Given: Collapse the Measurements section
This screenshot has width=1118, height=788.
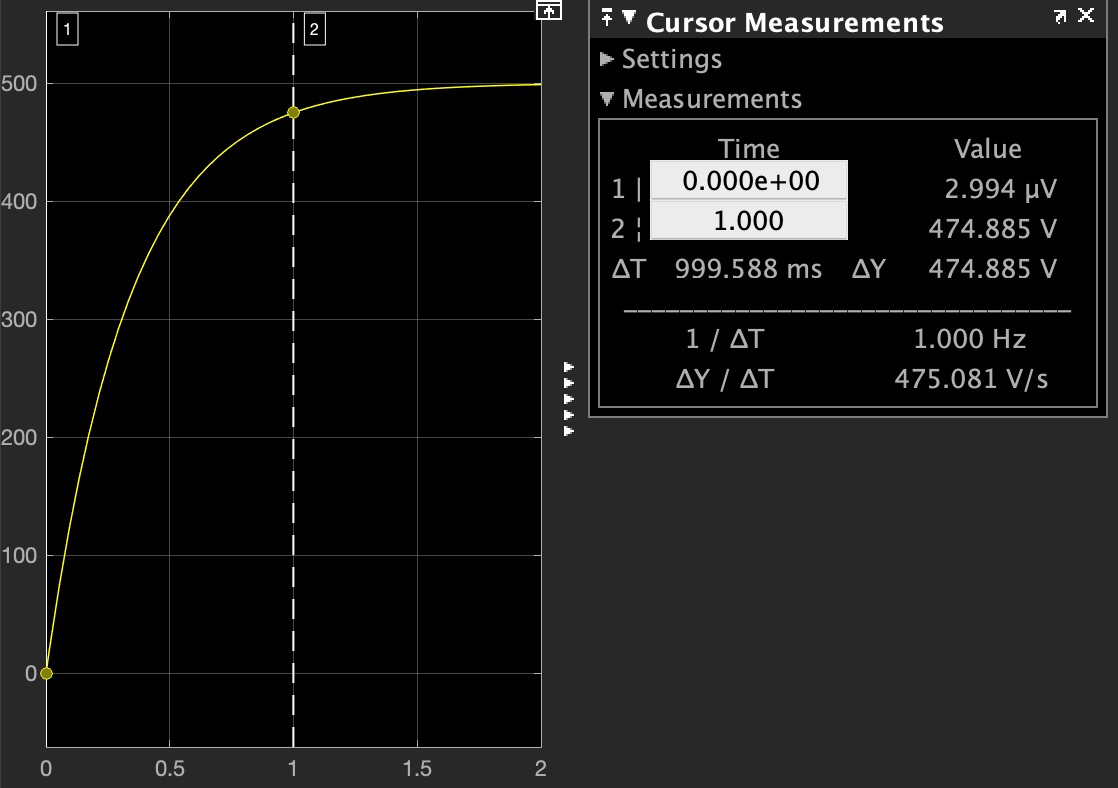Looking at the screenshot, I should point(607,98).
